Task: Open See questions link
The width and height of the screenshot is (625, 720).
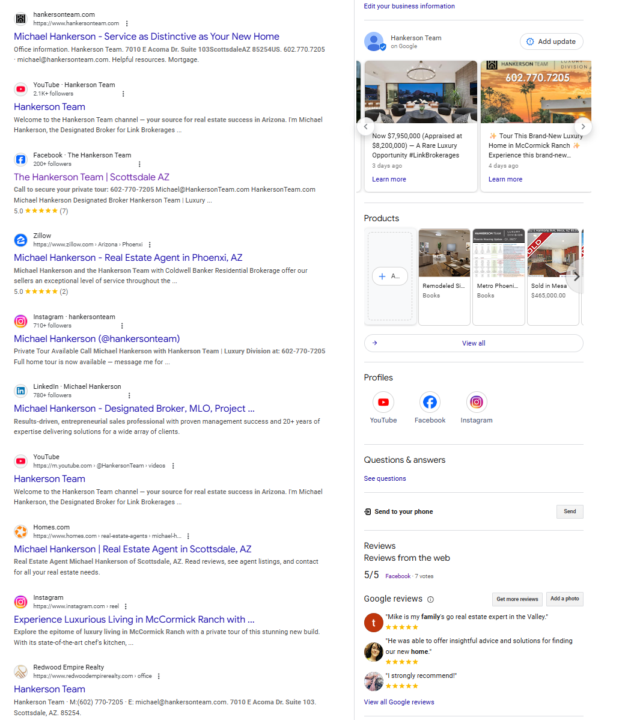Action: pyautogui.click(x=385, y=478)
